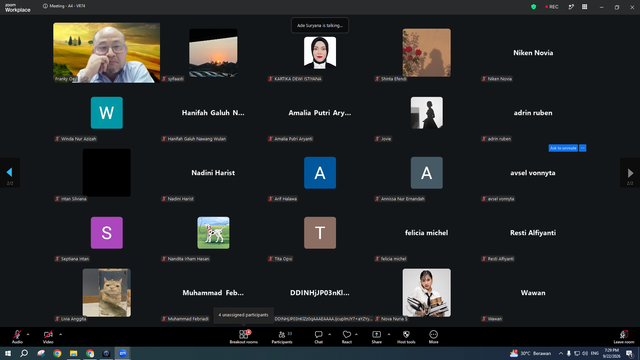Open Breakout rooms panel
The width and height of the screenshot is (640, 360).
[243, 337]
